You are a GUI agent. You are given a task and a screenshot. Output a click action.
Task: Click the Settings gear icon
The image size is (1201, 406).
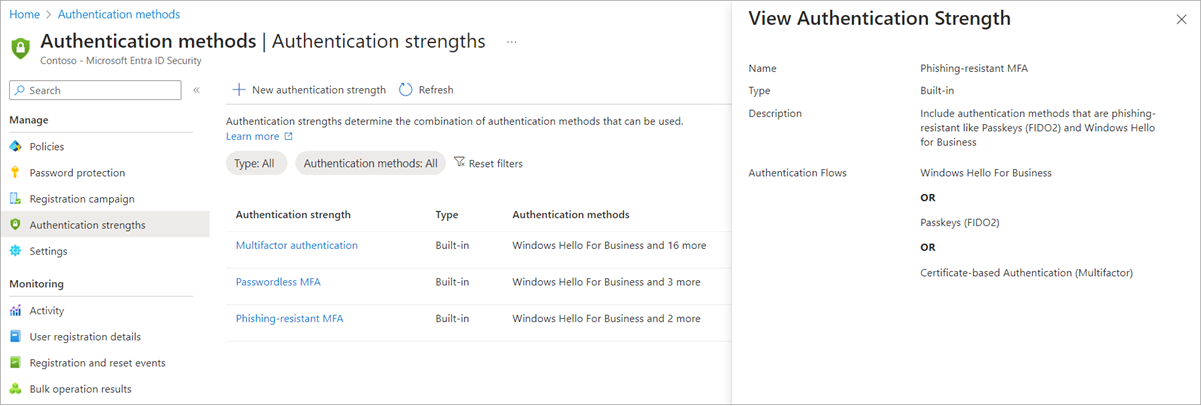[15, 250]
